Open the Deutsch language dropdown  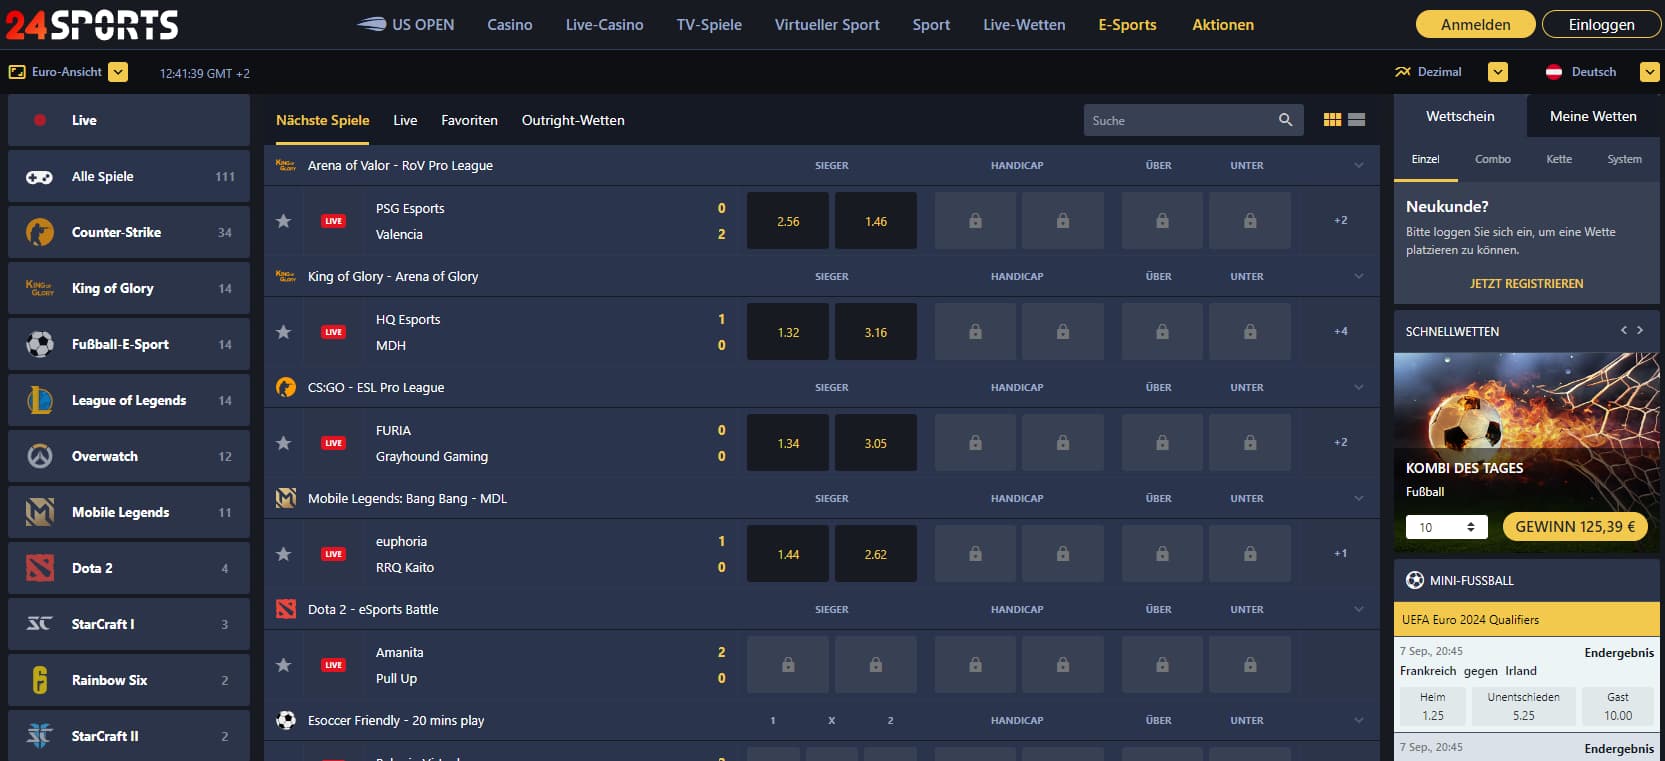point(1649,72)
